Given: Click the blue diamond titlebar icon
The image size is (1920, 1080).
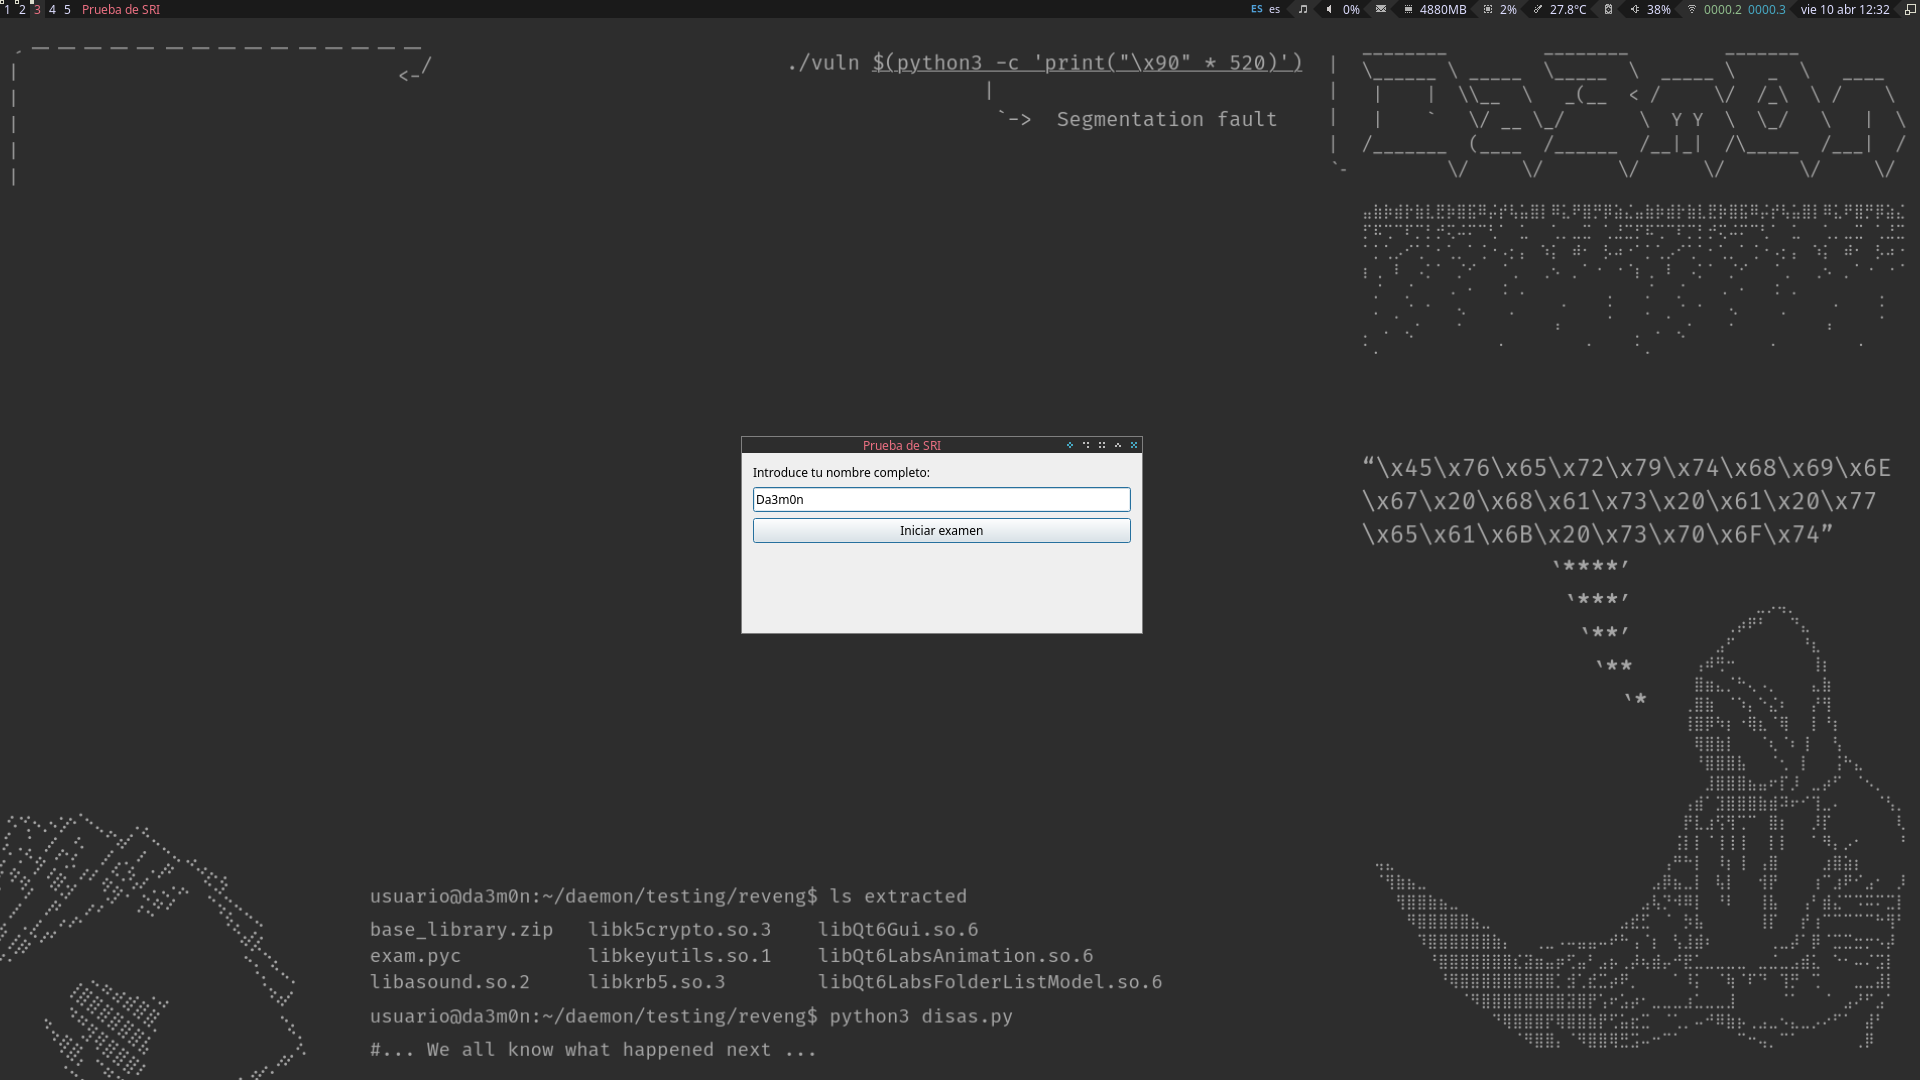Looking at the screenshot, I should (1070, 445).
